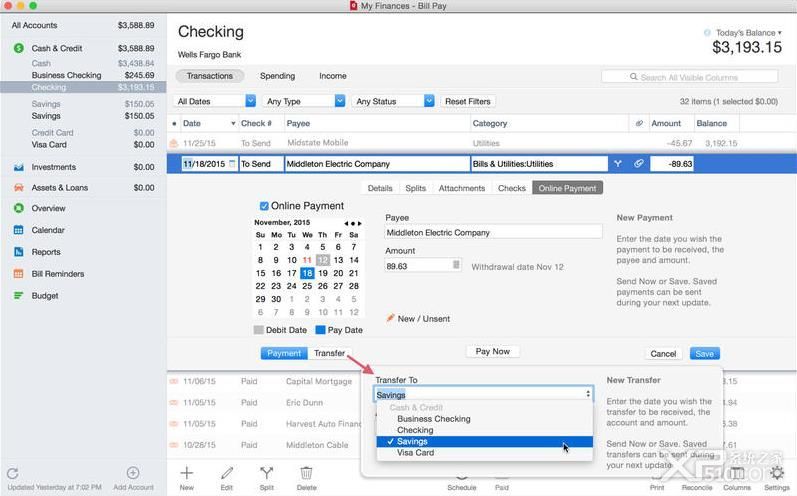Viewport: 797px width, 496px height.
Task: Click the Search All Visible Columns field
Action: click(x=689, y=77)
